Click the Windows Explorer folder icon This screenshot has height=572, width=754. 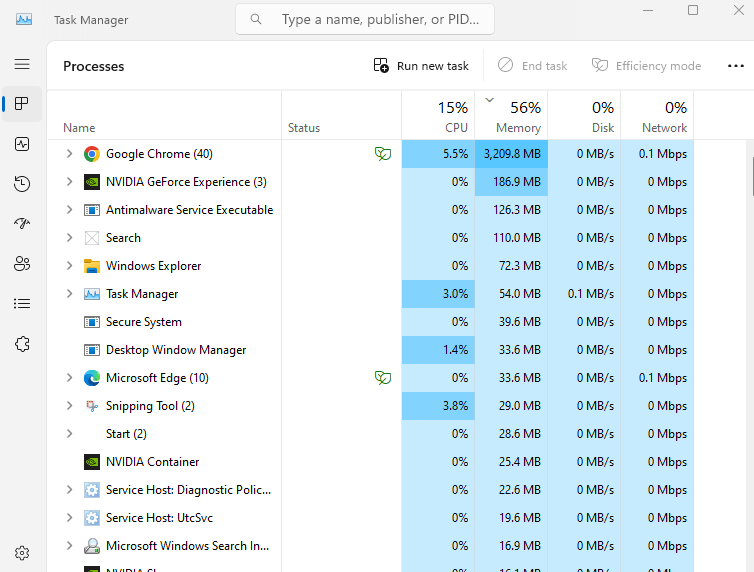point(92,266)
